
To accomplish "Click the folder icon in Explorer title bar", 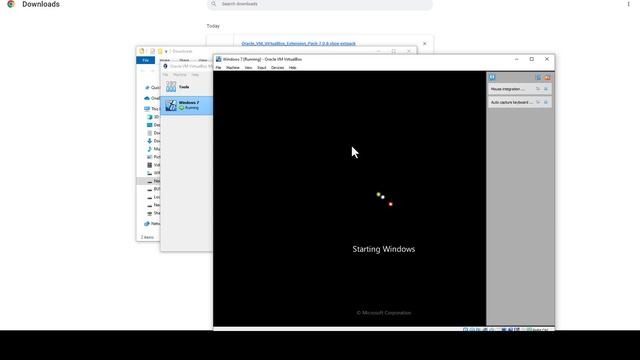I will 142,51.
